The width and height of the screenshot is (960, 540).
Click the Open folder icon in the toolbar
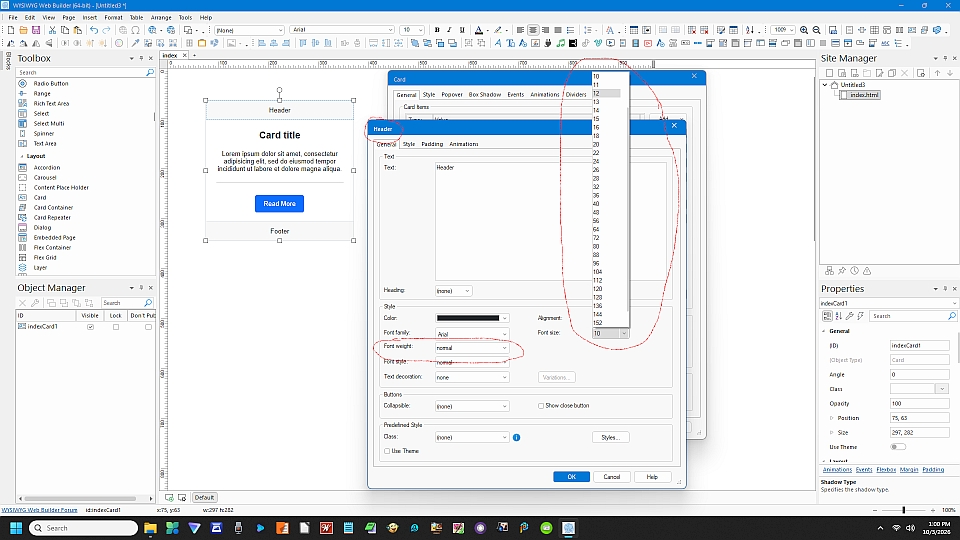point(23,30)
